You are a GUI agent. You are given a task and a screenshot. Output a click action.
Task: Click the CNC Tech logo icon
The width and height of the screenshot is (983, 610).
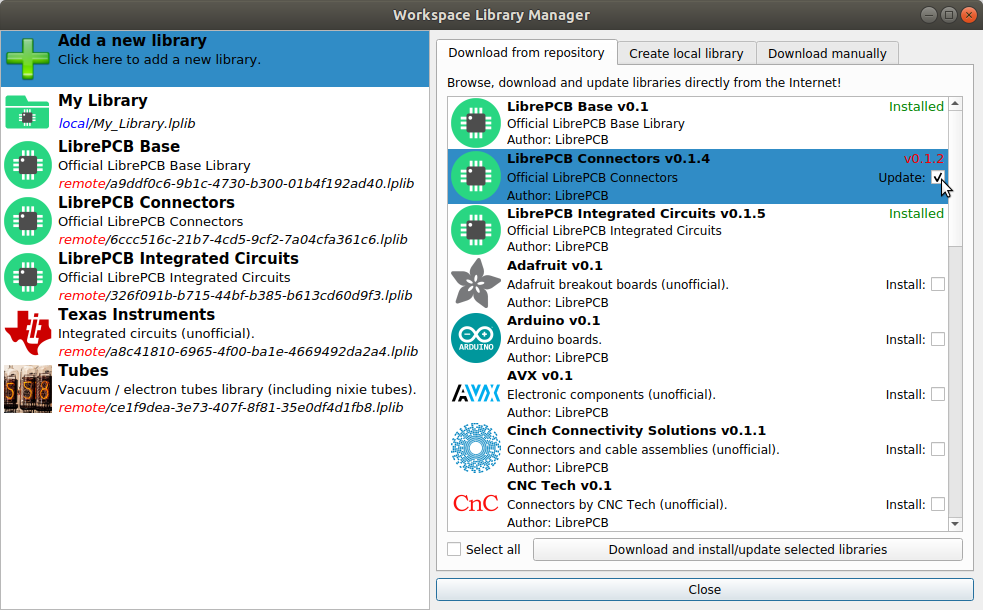pos(475,504)
